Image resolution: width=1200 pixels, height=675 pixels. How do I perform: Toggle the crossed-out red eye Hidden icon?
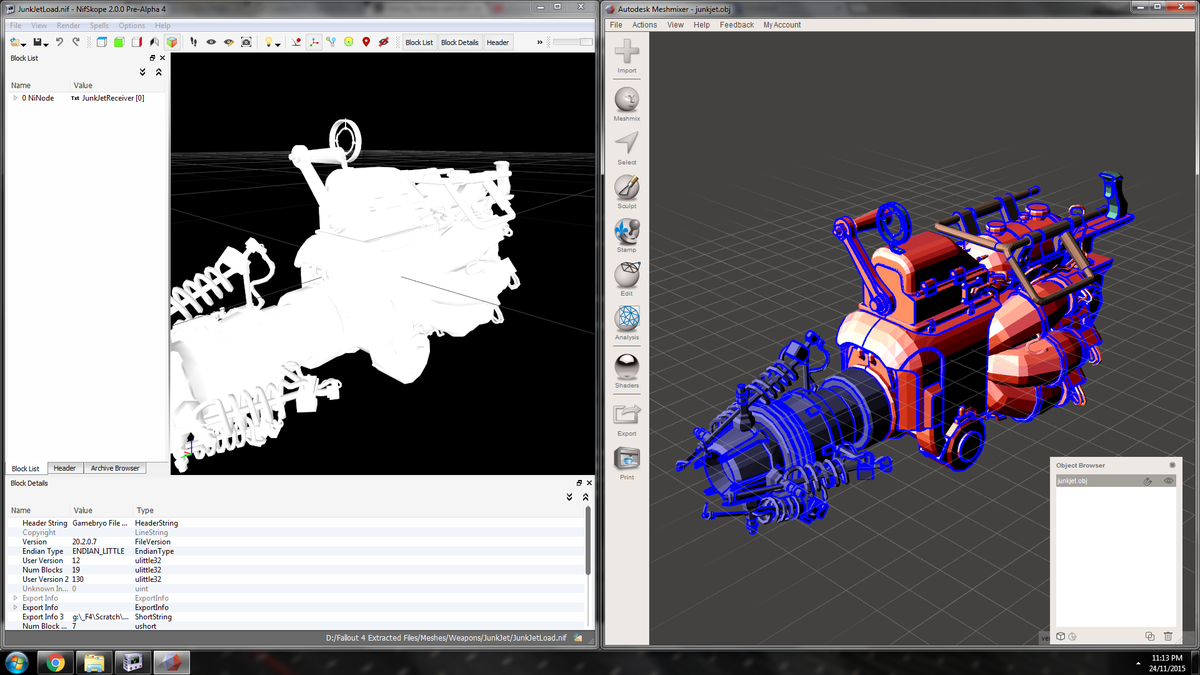383,42
